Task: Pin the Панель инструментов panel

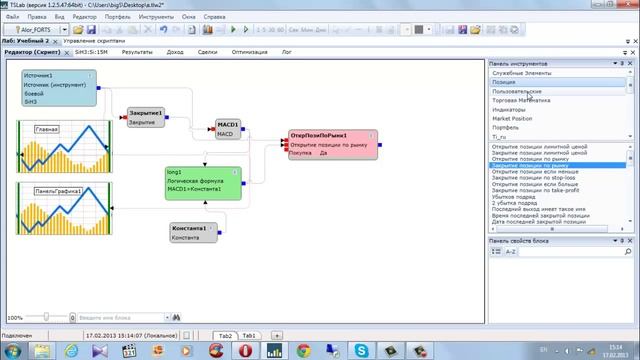Action: coord(622,63)
